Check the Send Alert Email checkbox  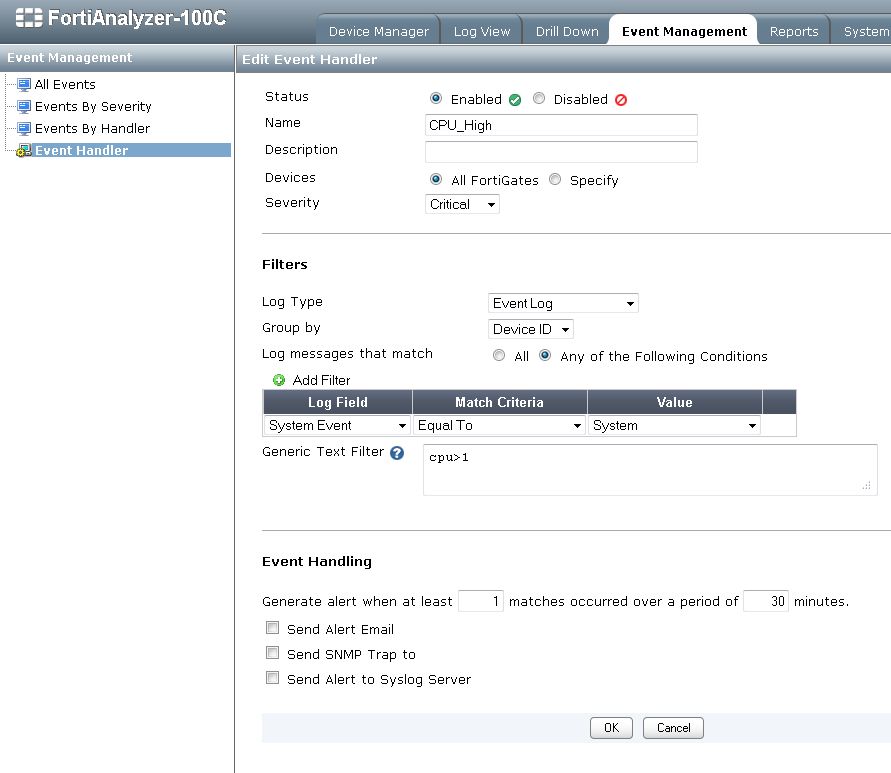(273, 628)
